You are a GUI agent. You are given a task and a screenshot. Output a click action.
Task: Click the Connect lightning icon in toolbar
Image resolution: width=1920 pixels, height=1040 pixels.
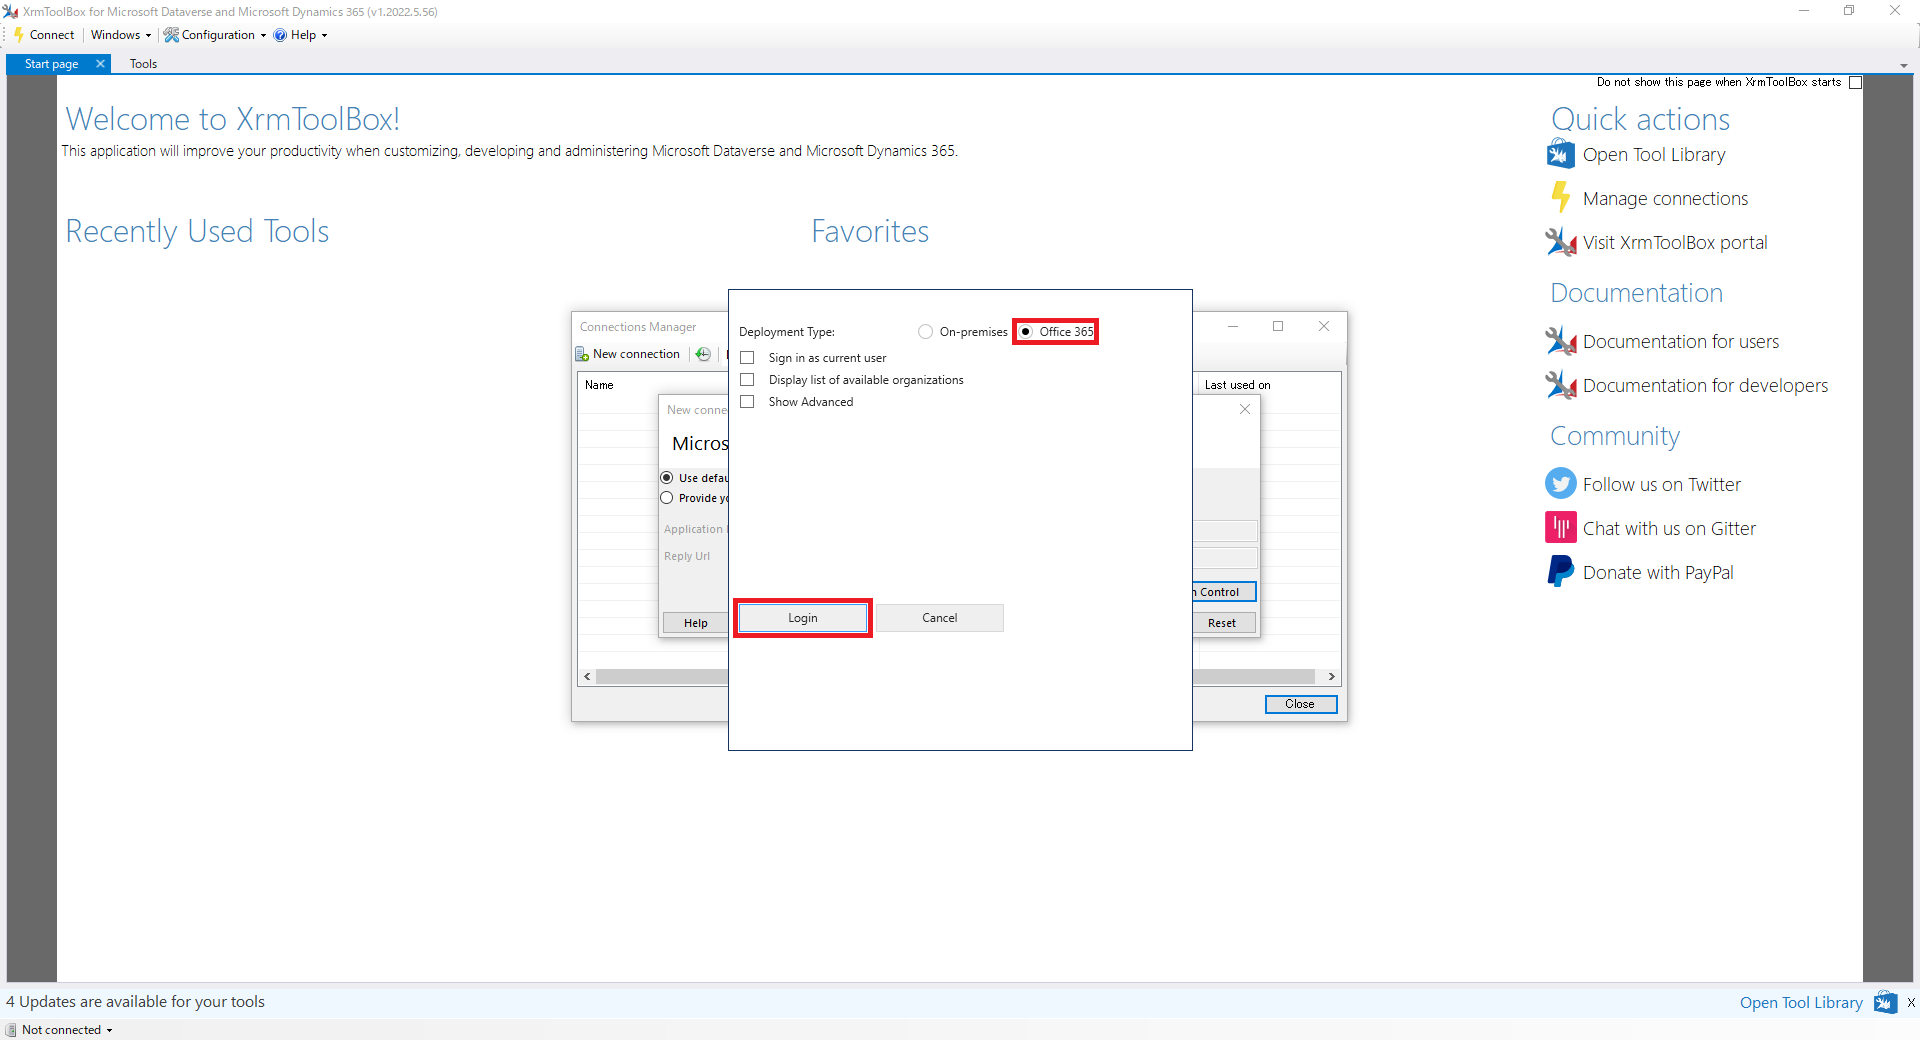19,35
